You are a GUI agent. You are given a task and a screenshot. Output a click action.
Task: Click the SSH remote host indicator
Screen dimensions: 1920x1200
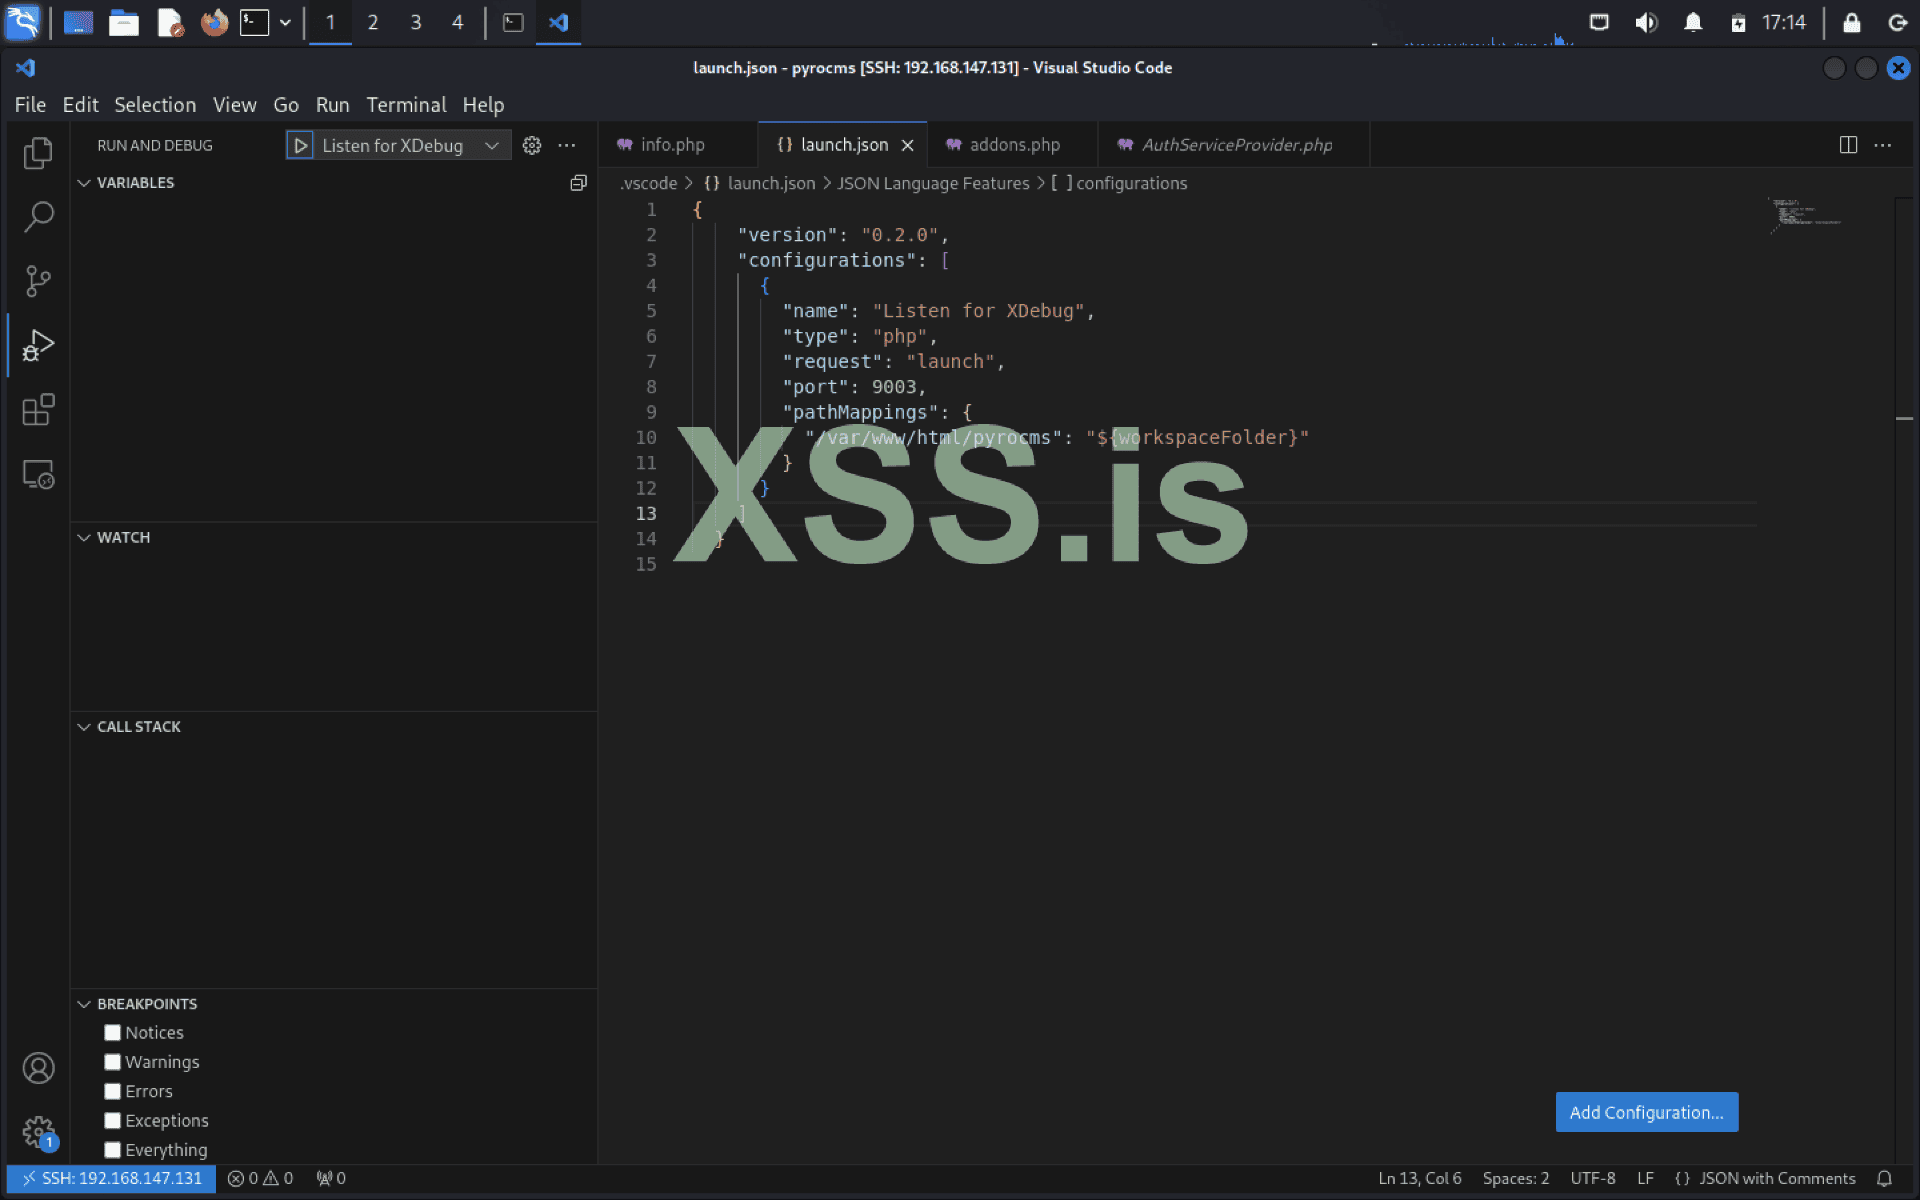coord(112,1178)
